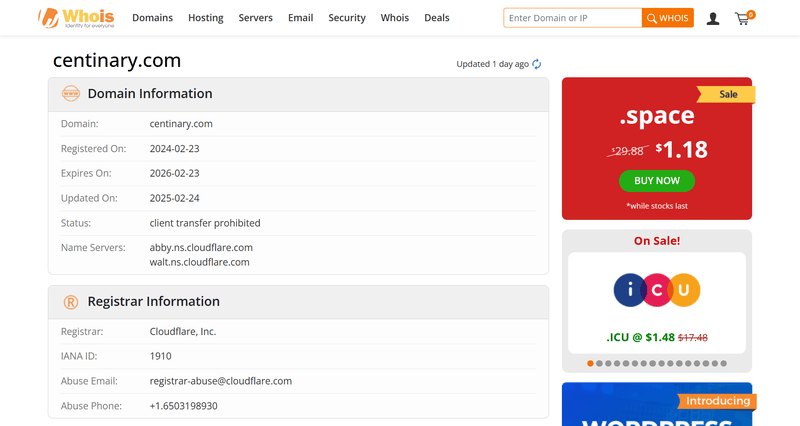Click the Domain Information section header
The height and width of the screenshot is (426, 800).
tap(298, 94)
